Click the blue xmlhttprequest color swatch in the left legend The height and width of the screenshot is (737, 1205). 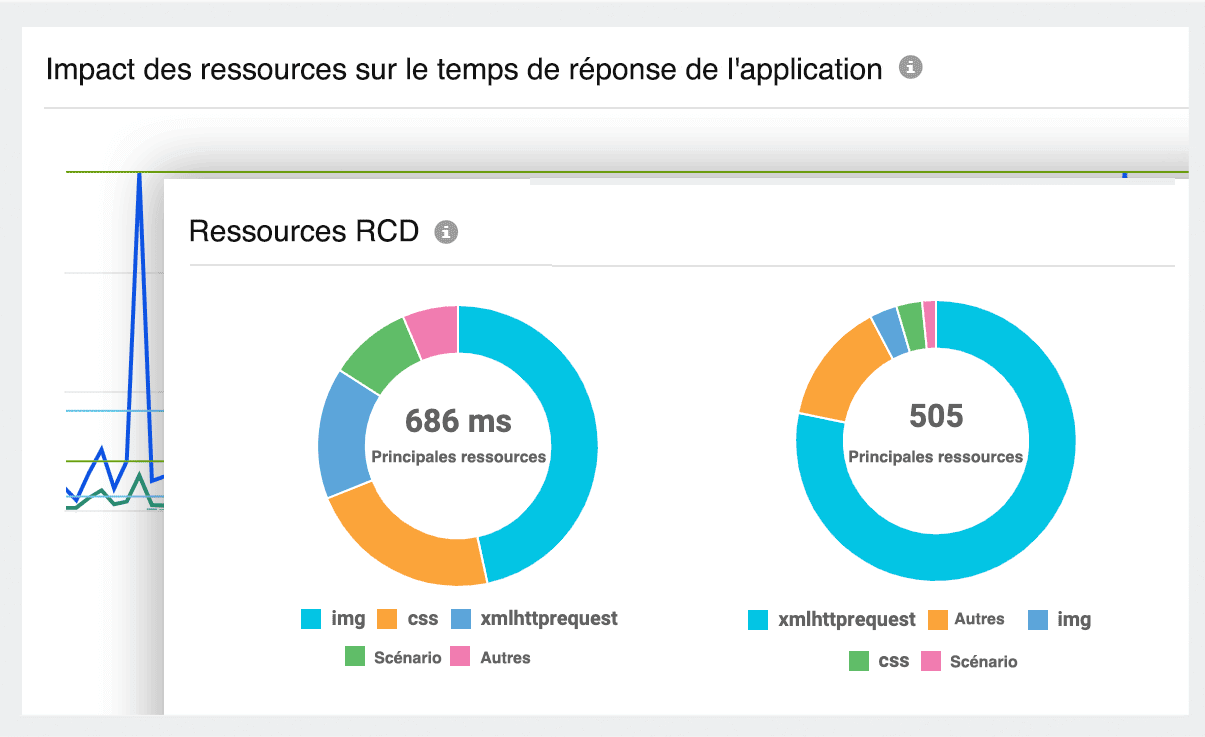pyautogui.click(x=464, y=618)
